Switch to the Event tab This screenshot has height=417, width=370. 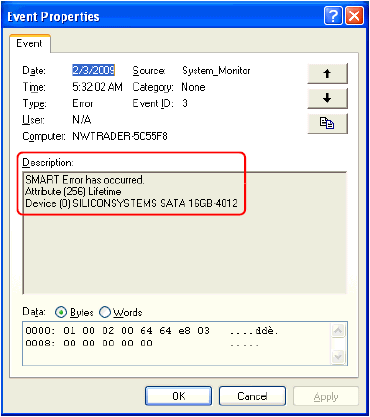tap(29, 43)
